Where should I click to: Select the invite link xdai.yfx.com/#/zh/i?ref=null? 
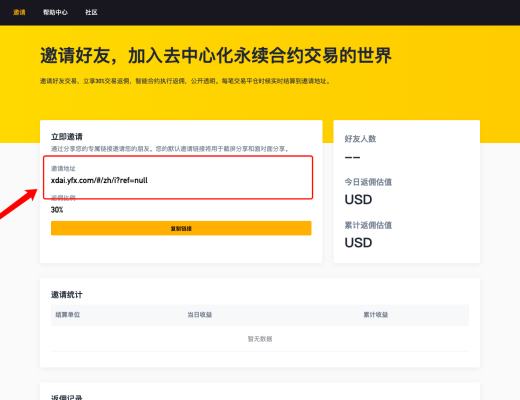pos(99,180)
